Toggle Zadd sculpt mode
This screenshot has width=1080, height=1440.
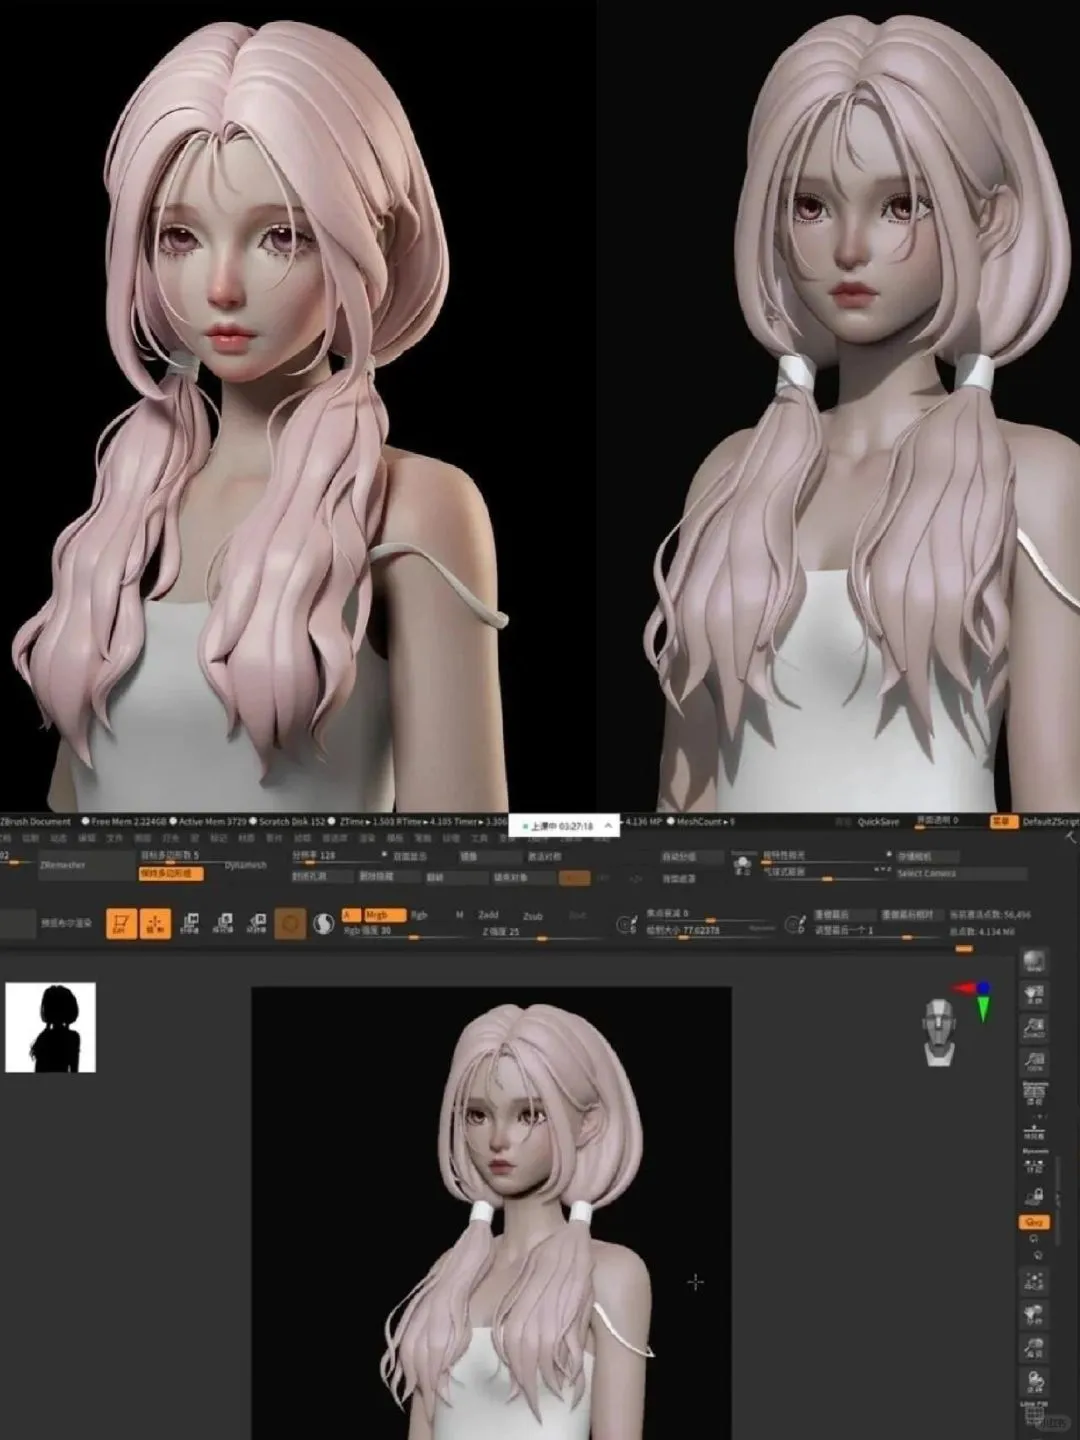[x=488, y=915]
